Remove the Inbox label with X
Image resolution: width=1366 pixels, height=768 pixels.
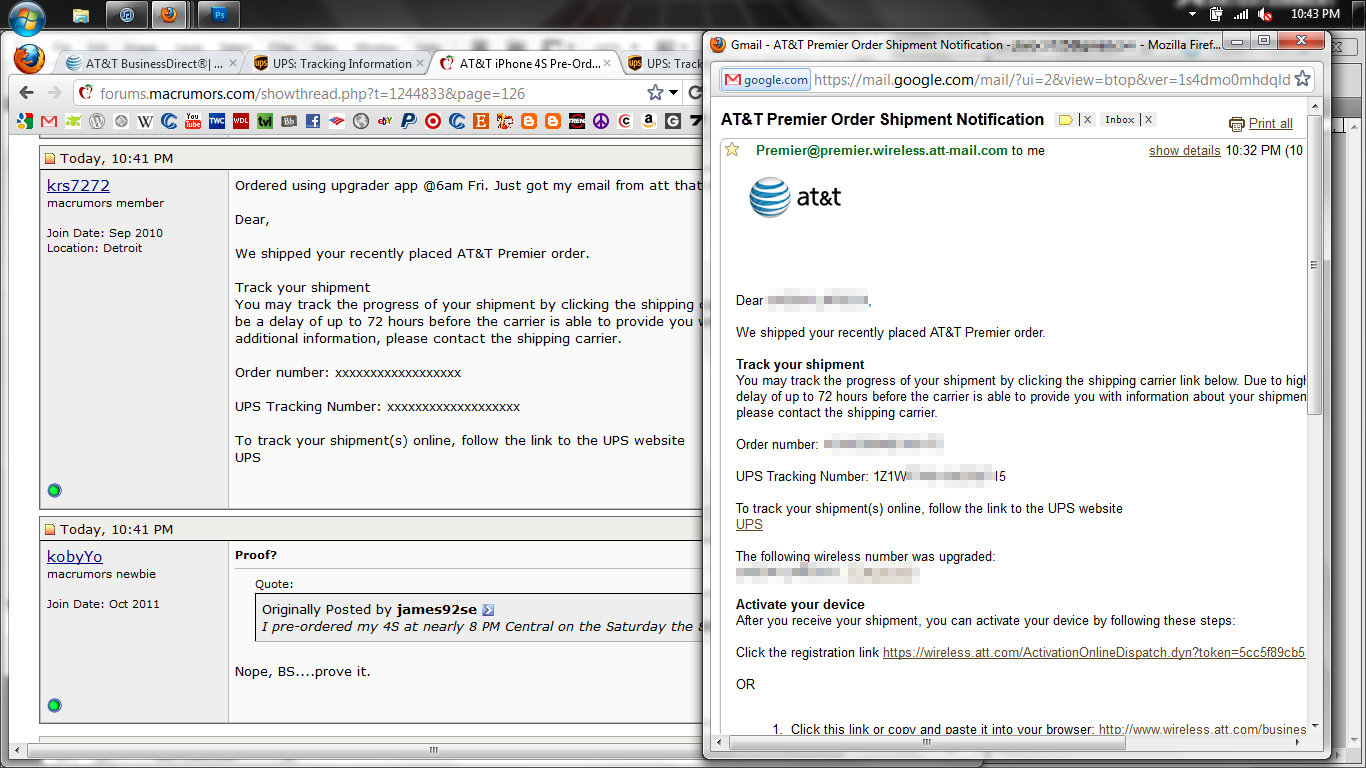(x=1149, y=120)
